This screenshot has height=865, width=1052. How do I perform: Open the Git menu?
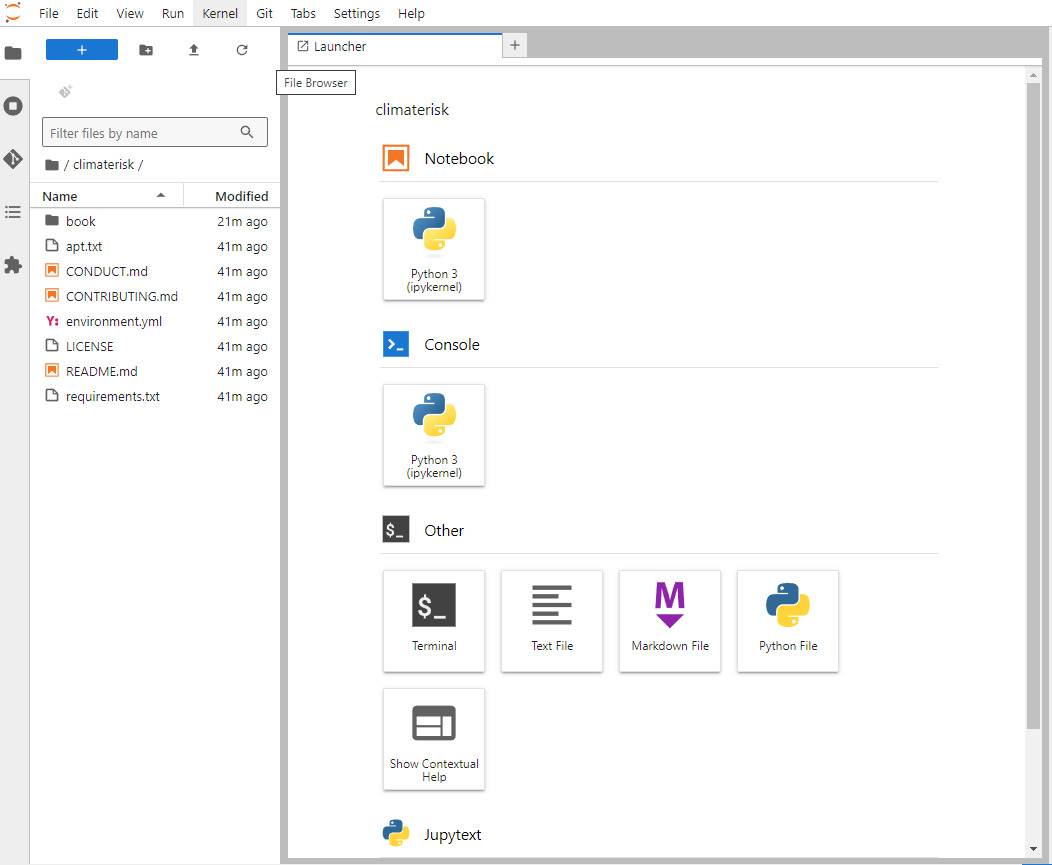[264, 13]
